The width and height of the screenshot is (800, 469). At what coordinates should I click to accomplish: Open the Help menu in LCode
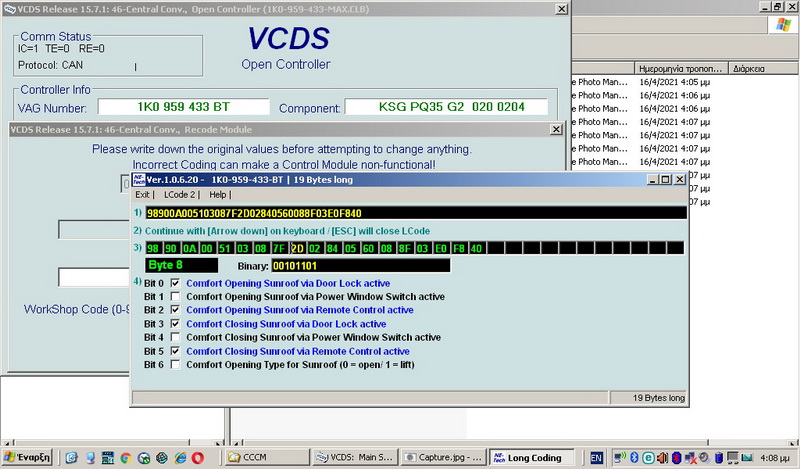pos(217,194)
